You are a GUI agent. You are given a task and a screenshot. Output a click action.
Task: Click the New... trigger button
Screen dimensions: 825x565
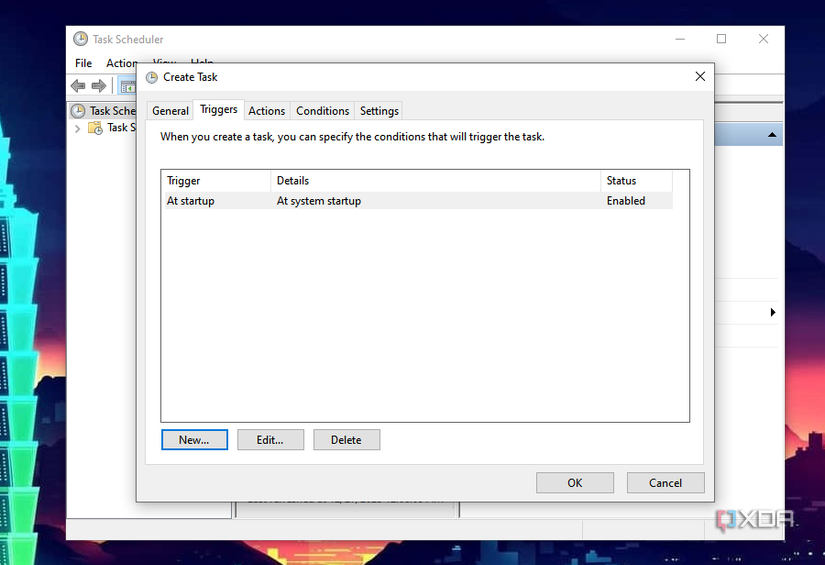pyautogui.click(x=194, y=440)
